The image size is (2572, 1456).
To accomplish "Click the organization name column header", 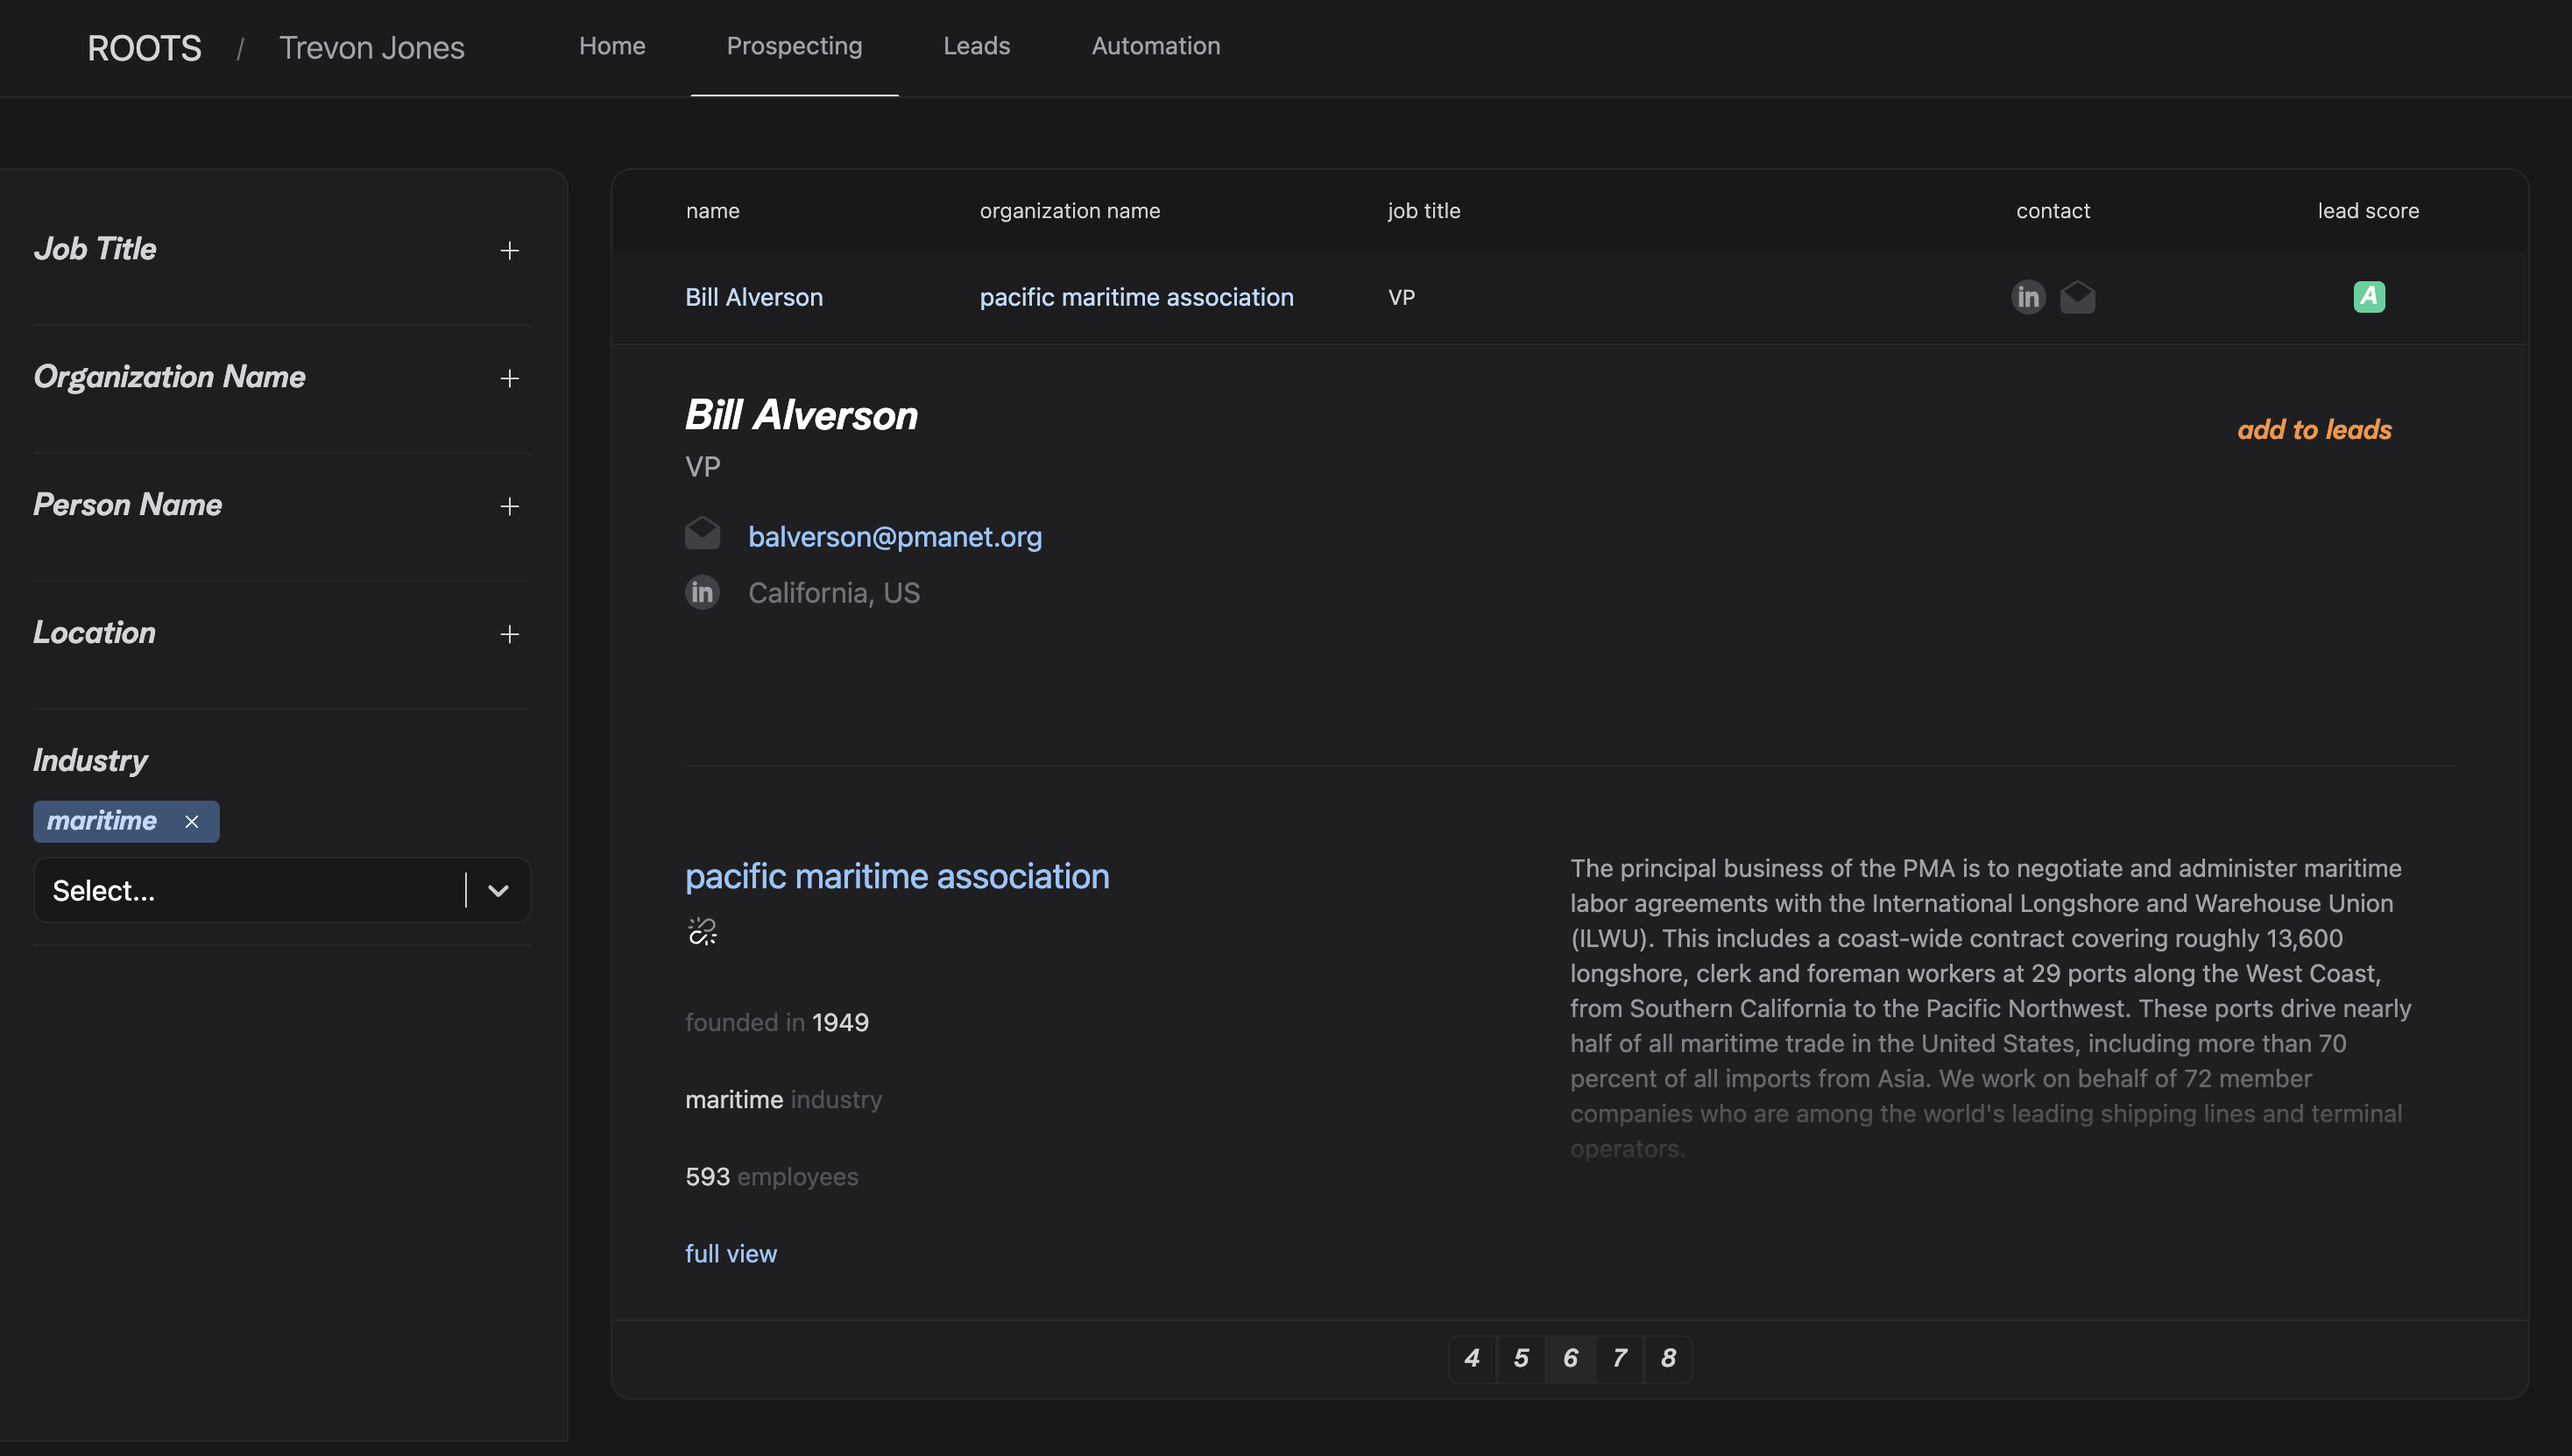I will [1069, 210].
